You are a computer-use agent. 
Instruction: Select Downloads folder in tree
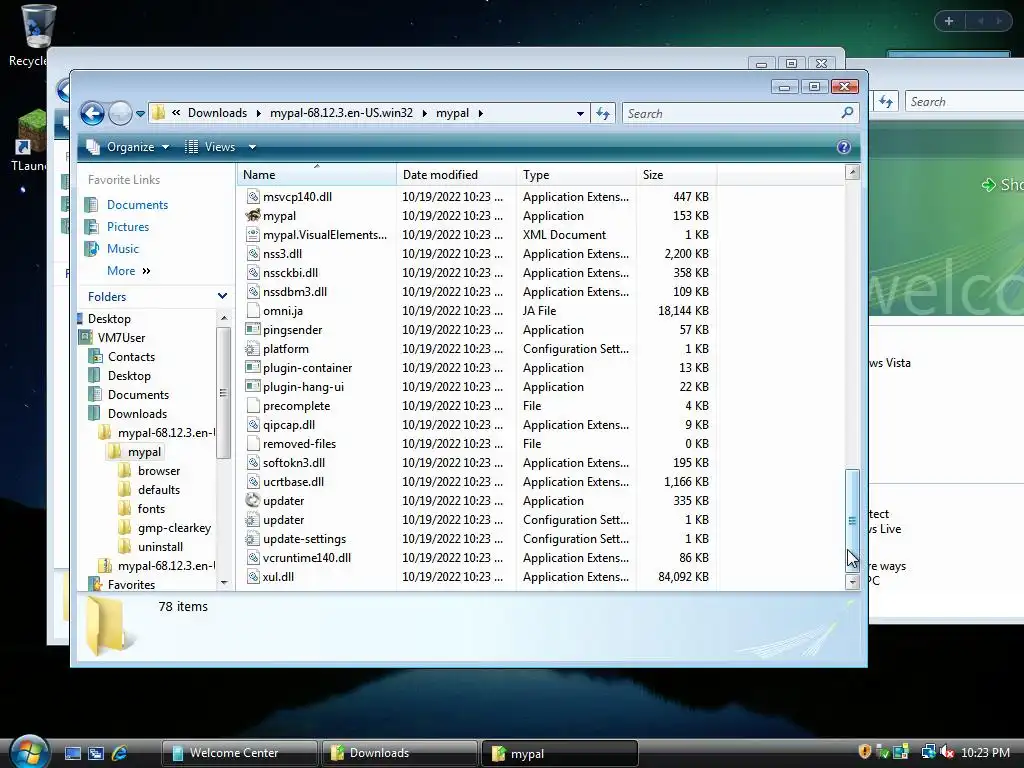click(x=137, y=413)
